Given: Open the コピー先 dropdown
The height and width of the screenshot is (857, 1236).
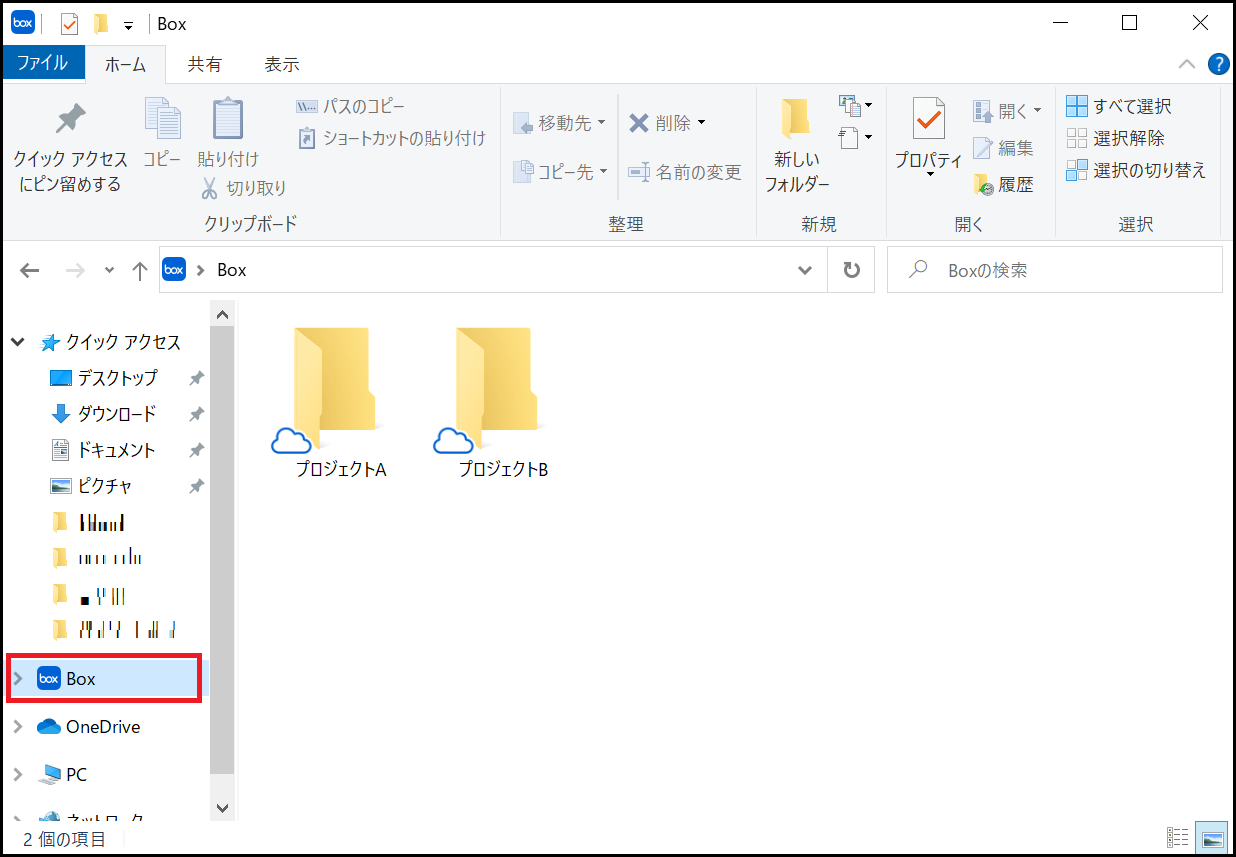Looking at the screenshot, I should click(x=560, y=172).
